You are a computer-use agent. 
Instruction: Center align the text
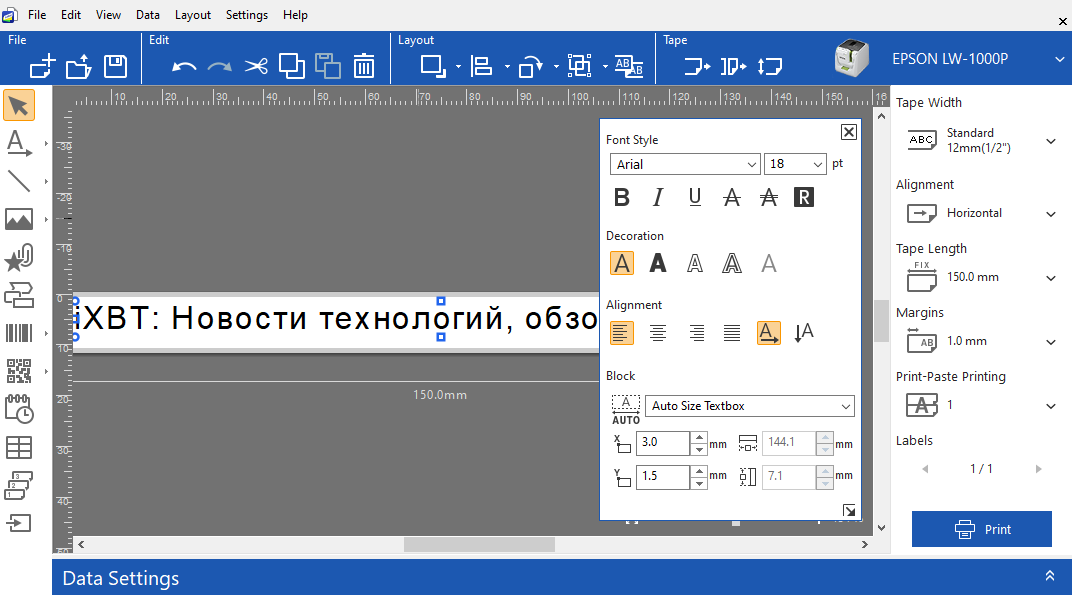[658, 333]
